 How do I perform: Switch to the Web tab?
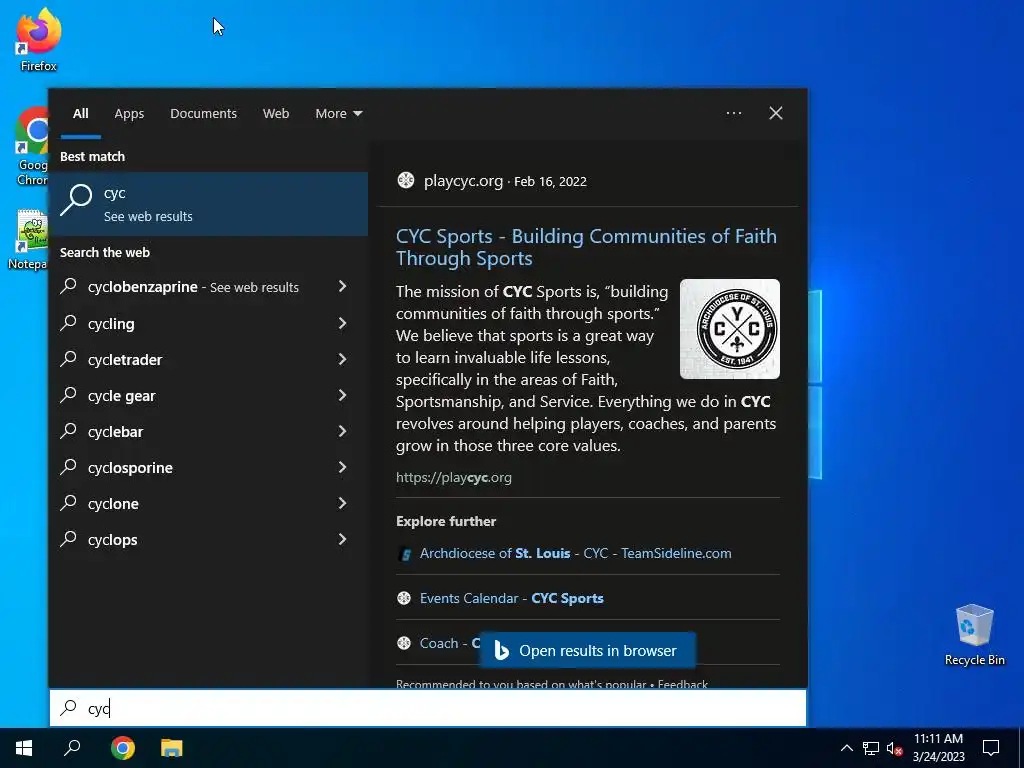[276, 114]
